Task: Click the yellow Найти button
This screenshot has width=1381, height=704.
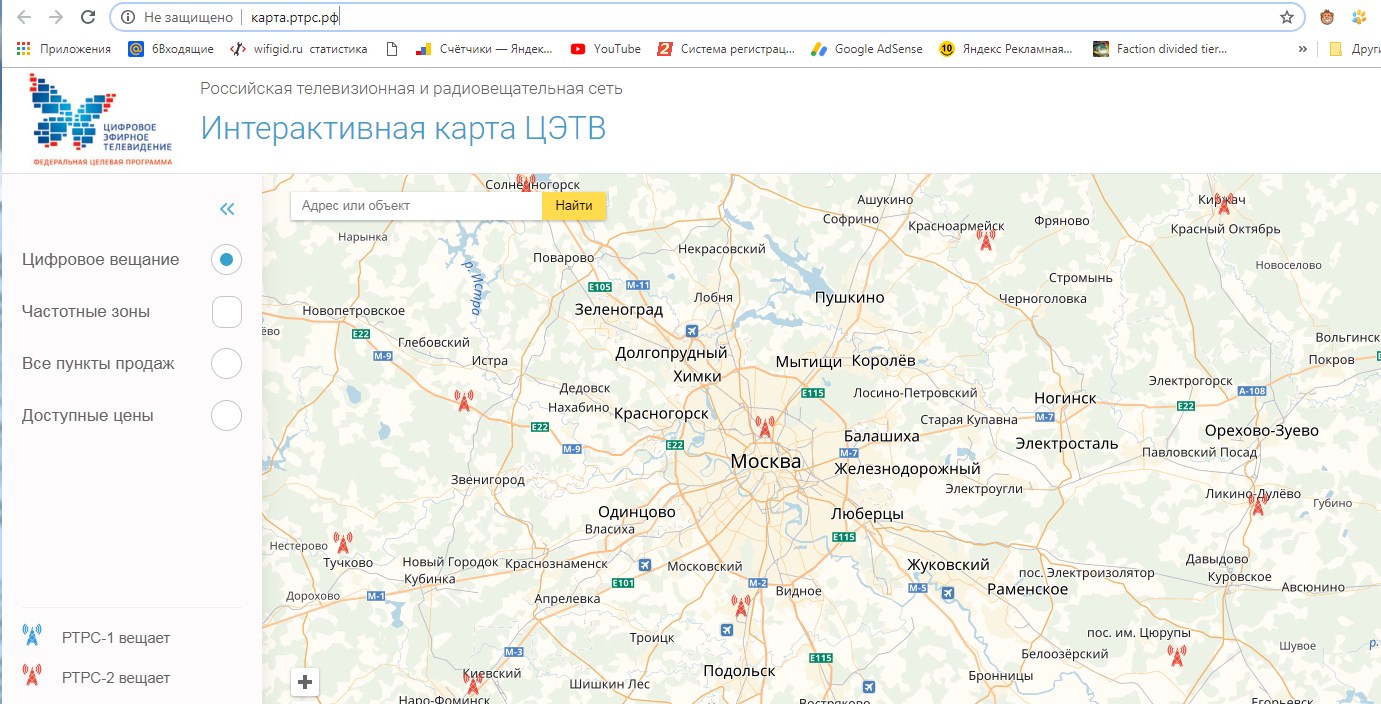Action: 574,206
